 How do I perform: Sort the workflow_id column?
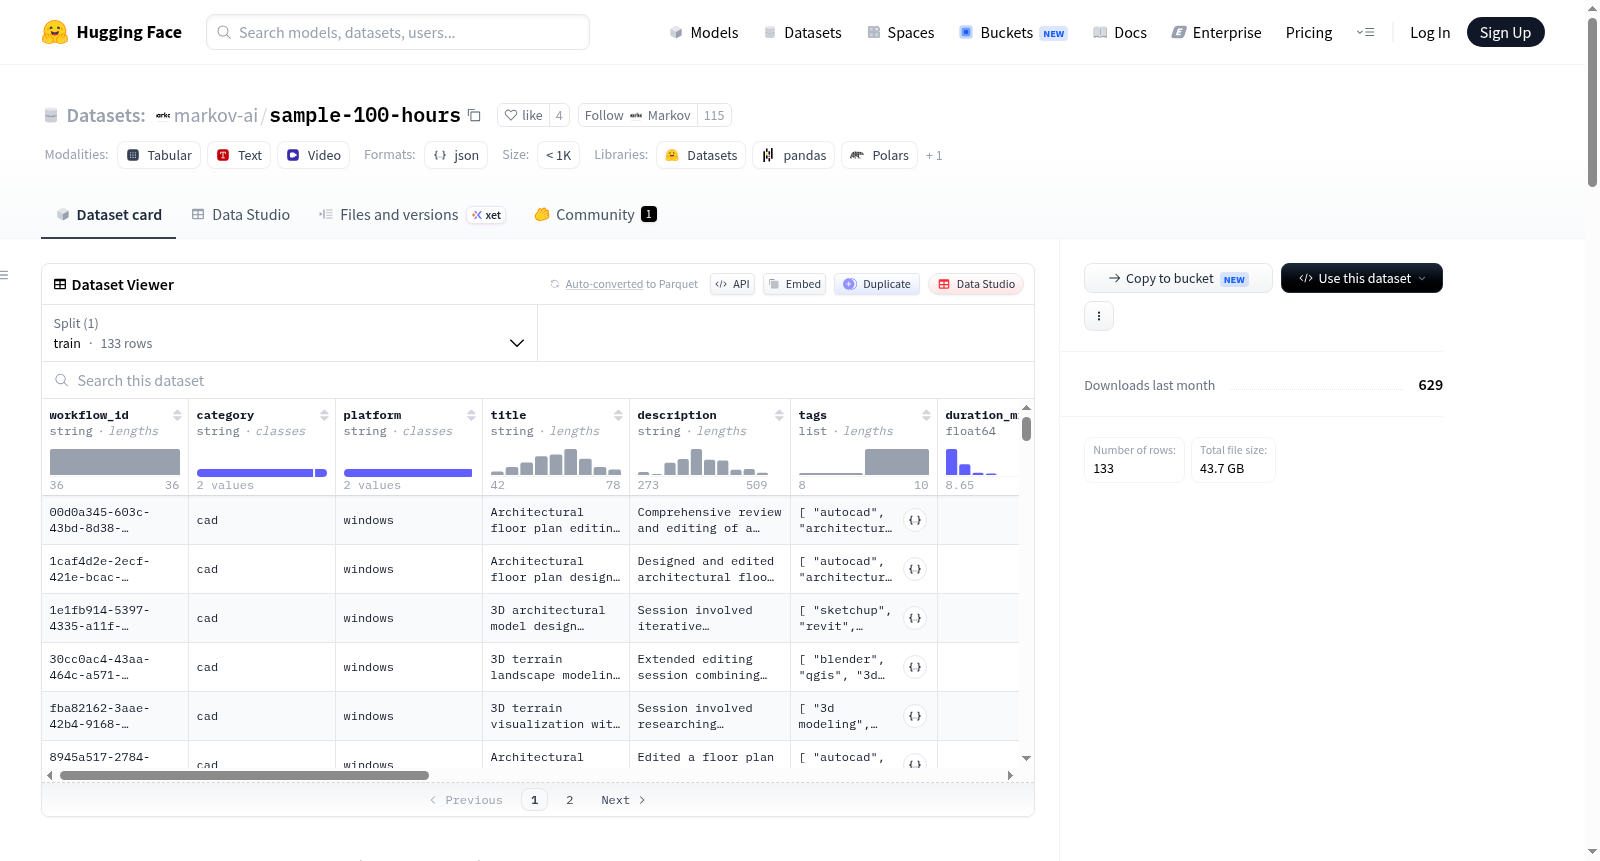pyautogui.click(x=177, y=415)
